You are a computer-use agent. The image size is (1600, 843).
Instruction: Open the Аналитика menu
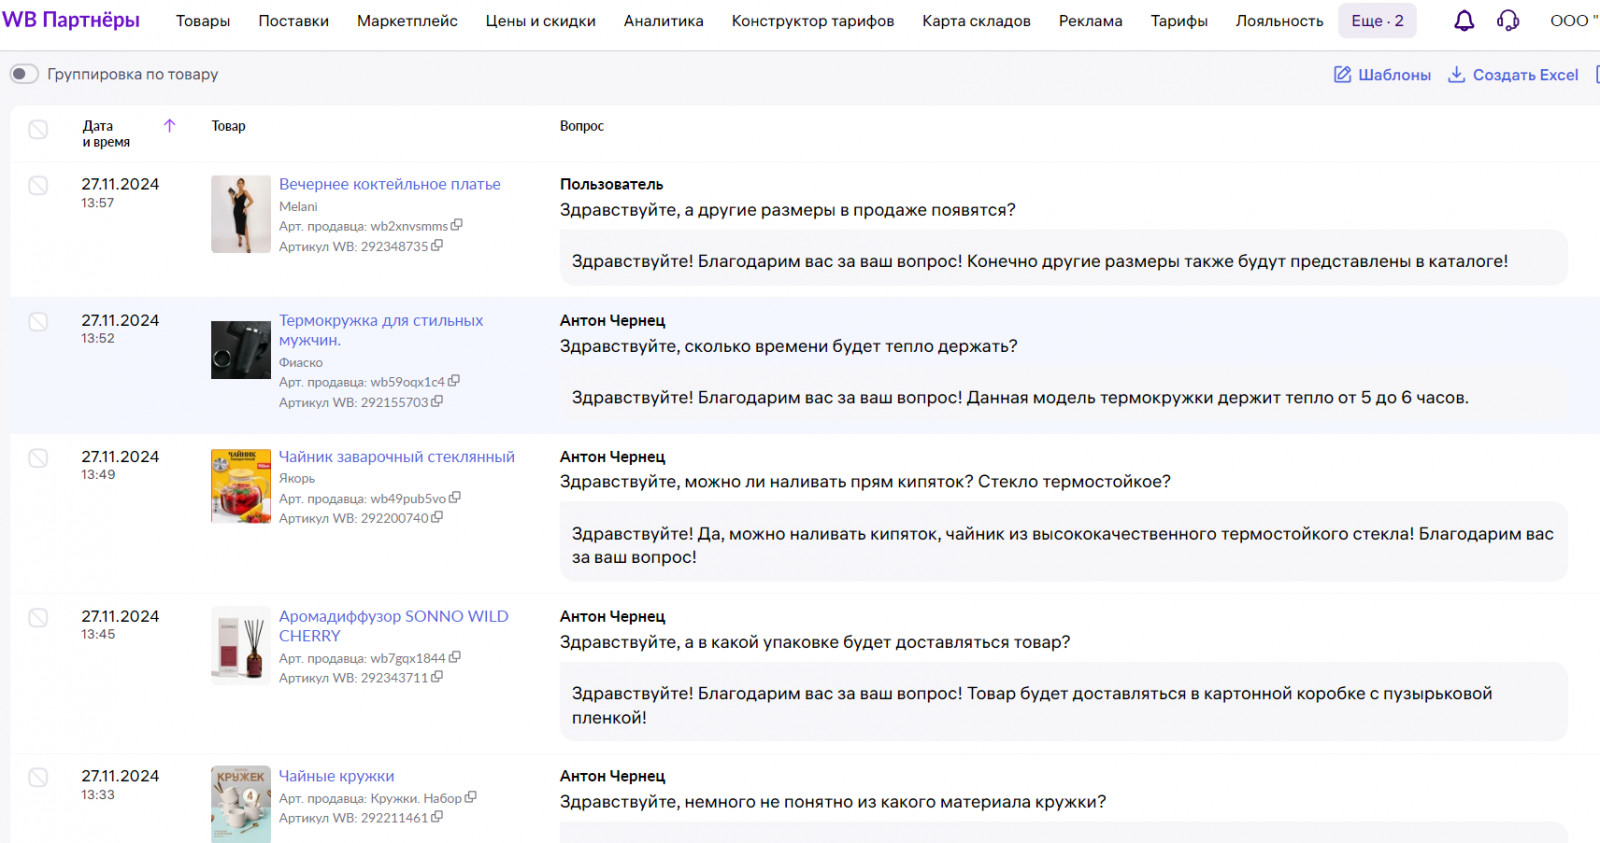point(663,21)
